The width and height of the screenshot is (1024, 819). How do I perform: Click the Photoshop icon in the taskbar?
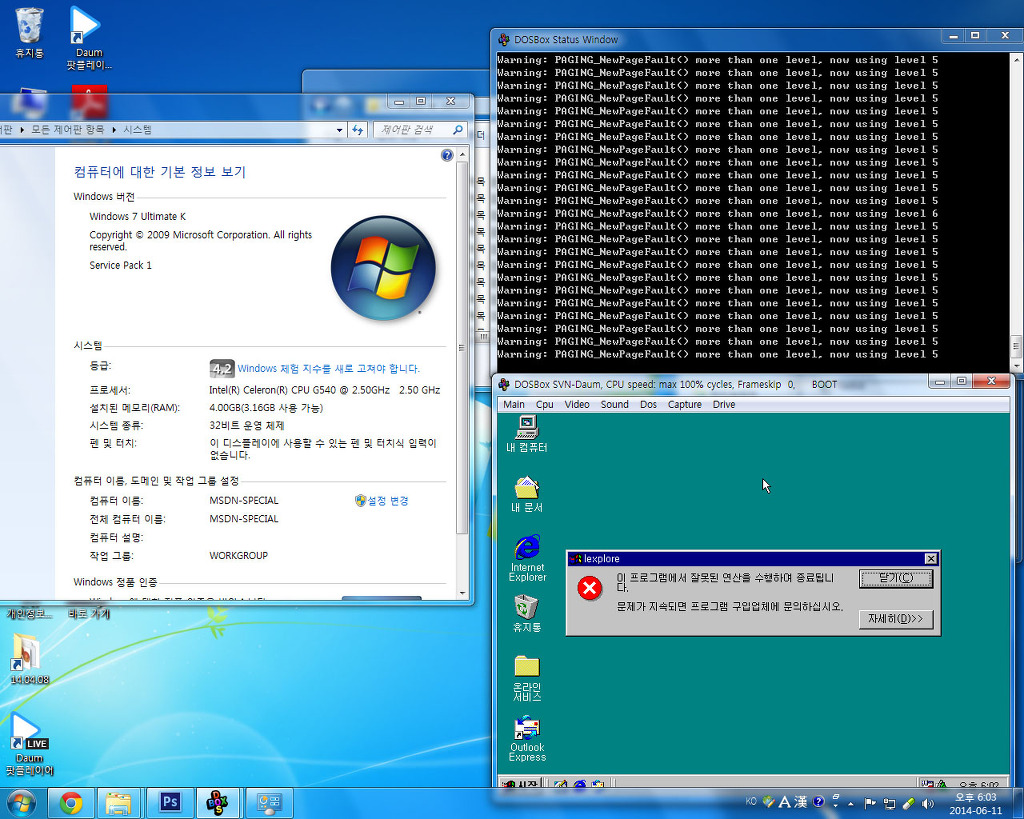[x=169, y=802]
